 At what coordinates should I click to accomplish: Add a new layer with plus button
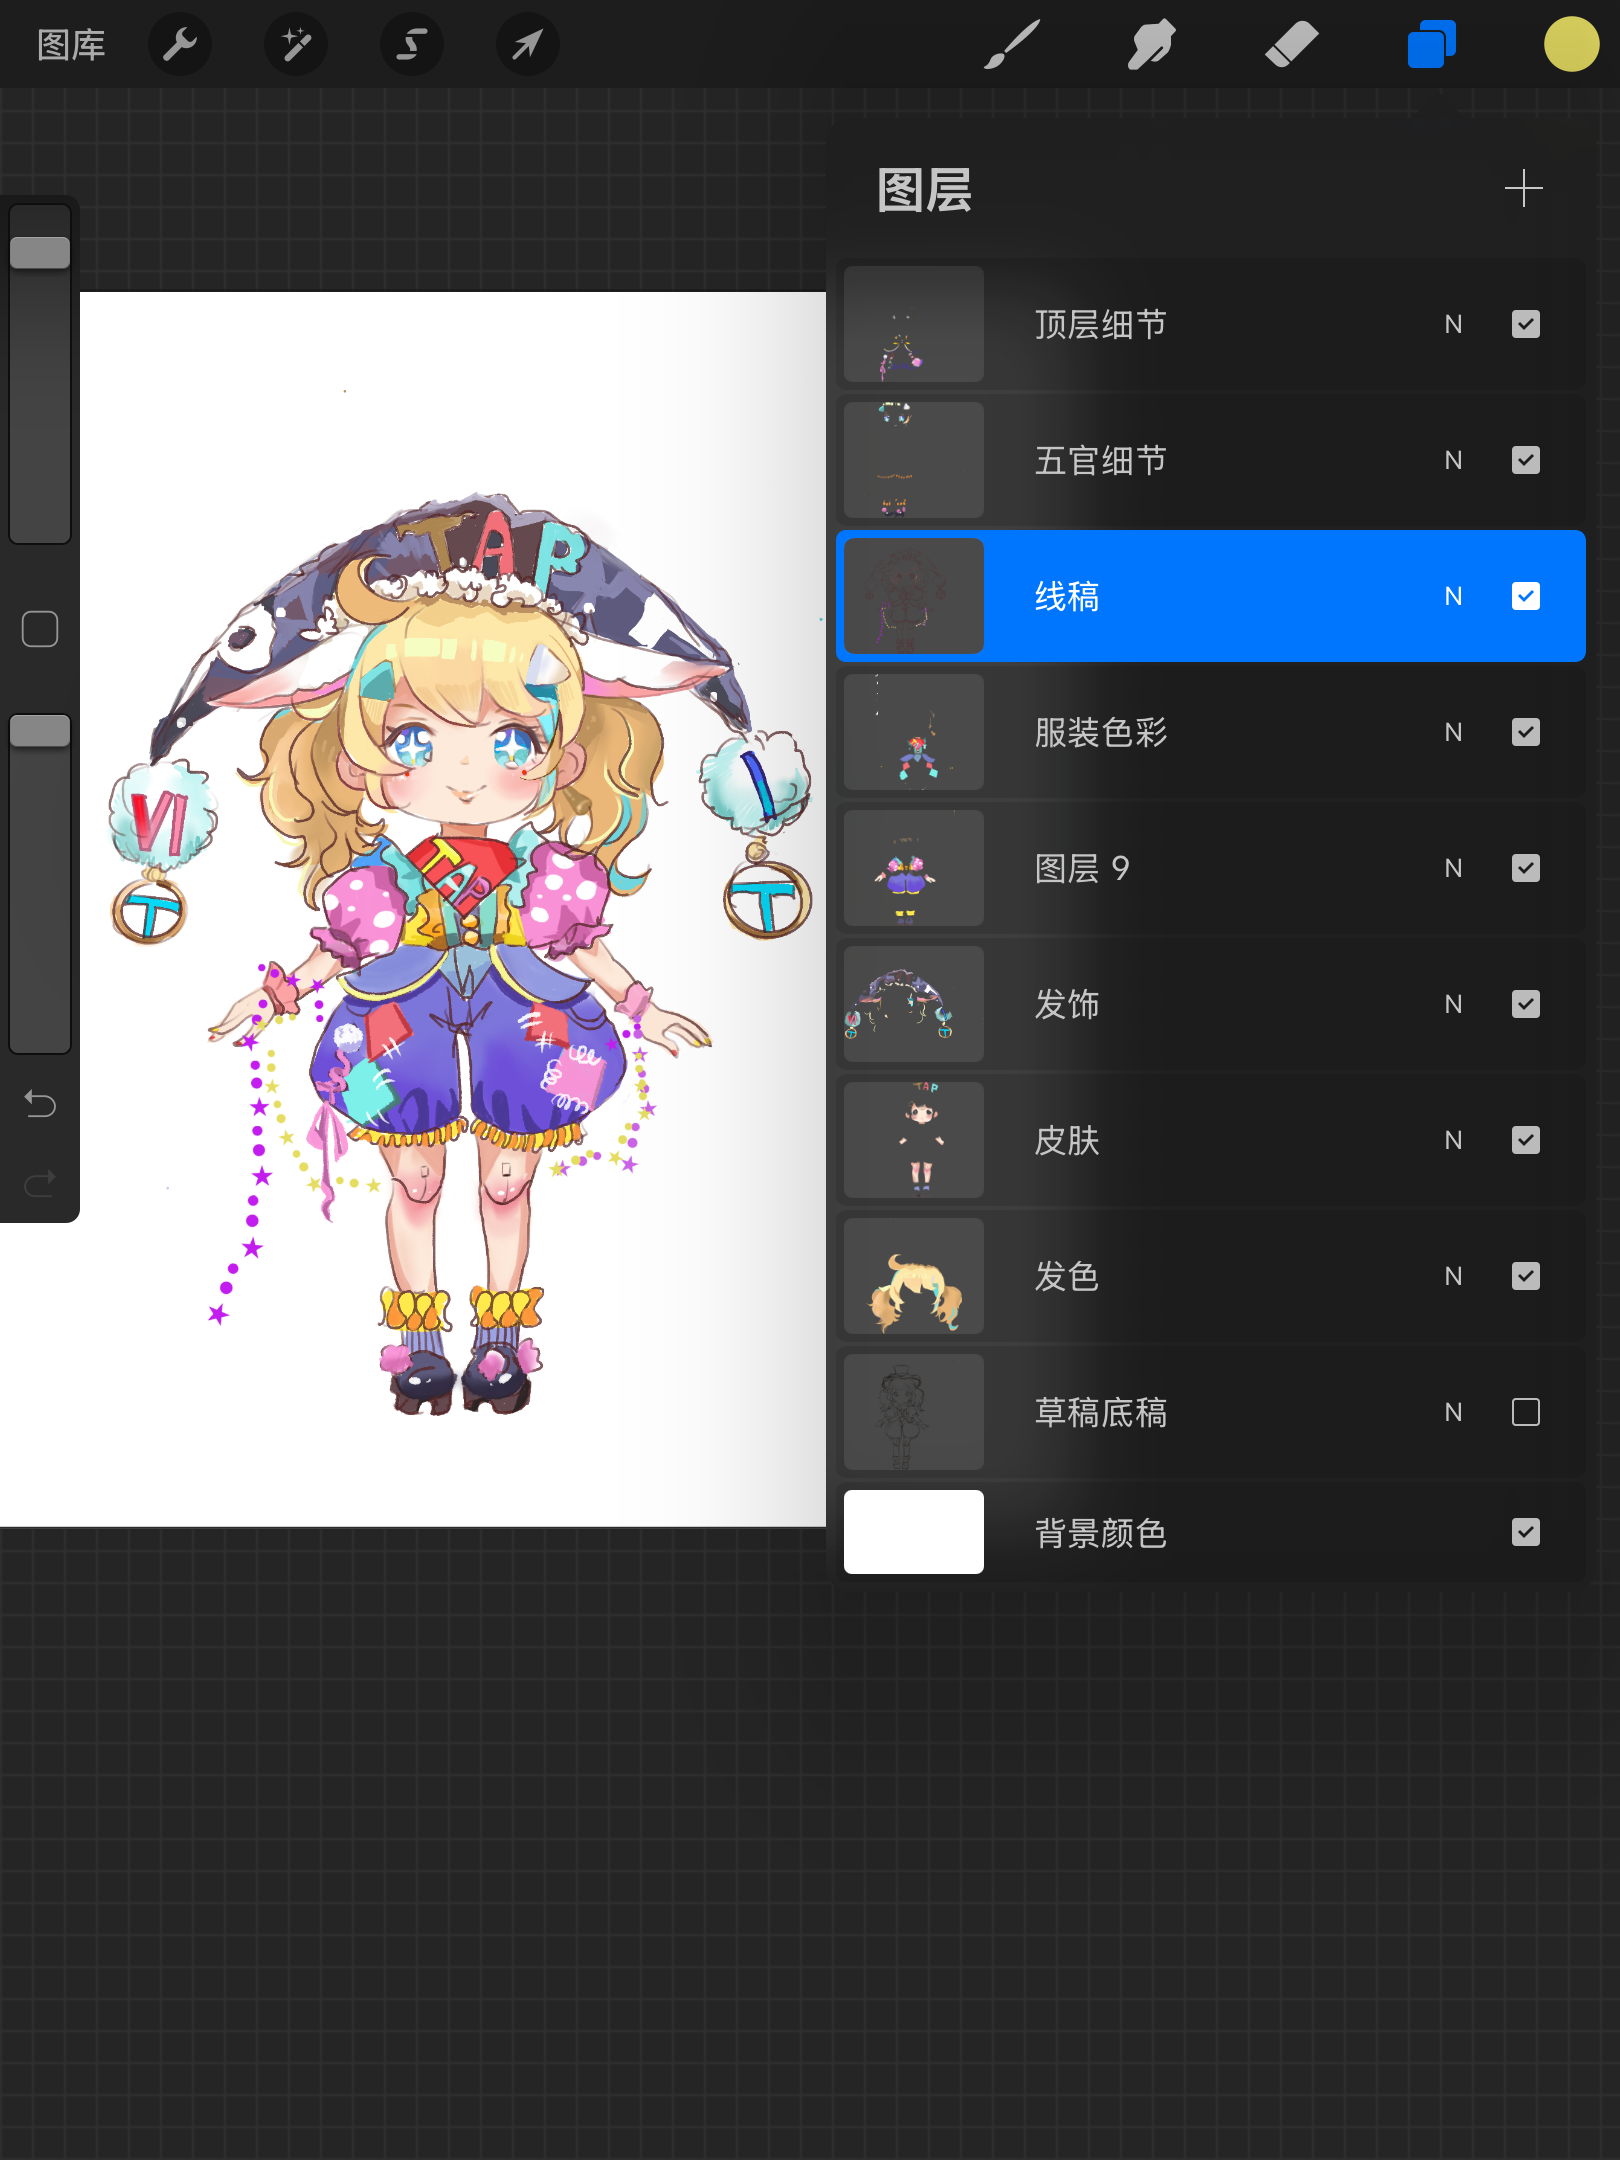1523,188
